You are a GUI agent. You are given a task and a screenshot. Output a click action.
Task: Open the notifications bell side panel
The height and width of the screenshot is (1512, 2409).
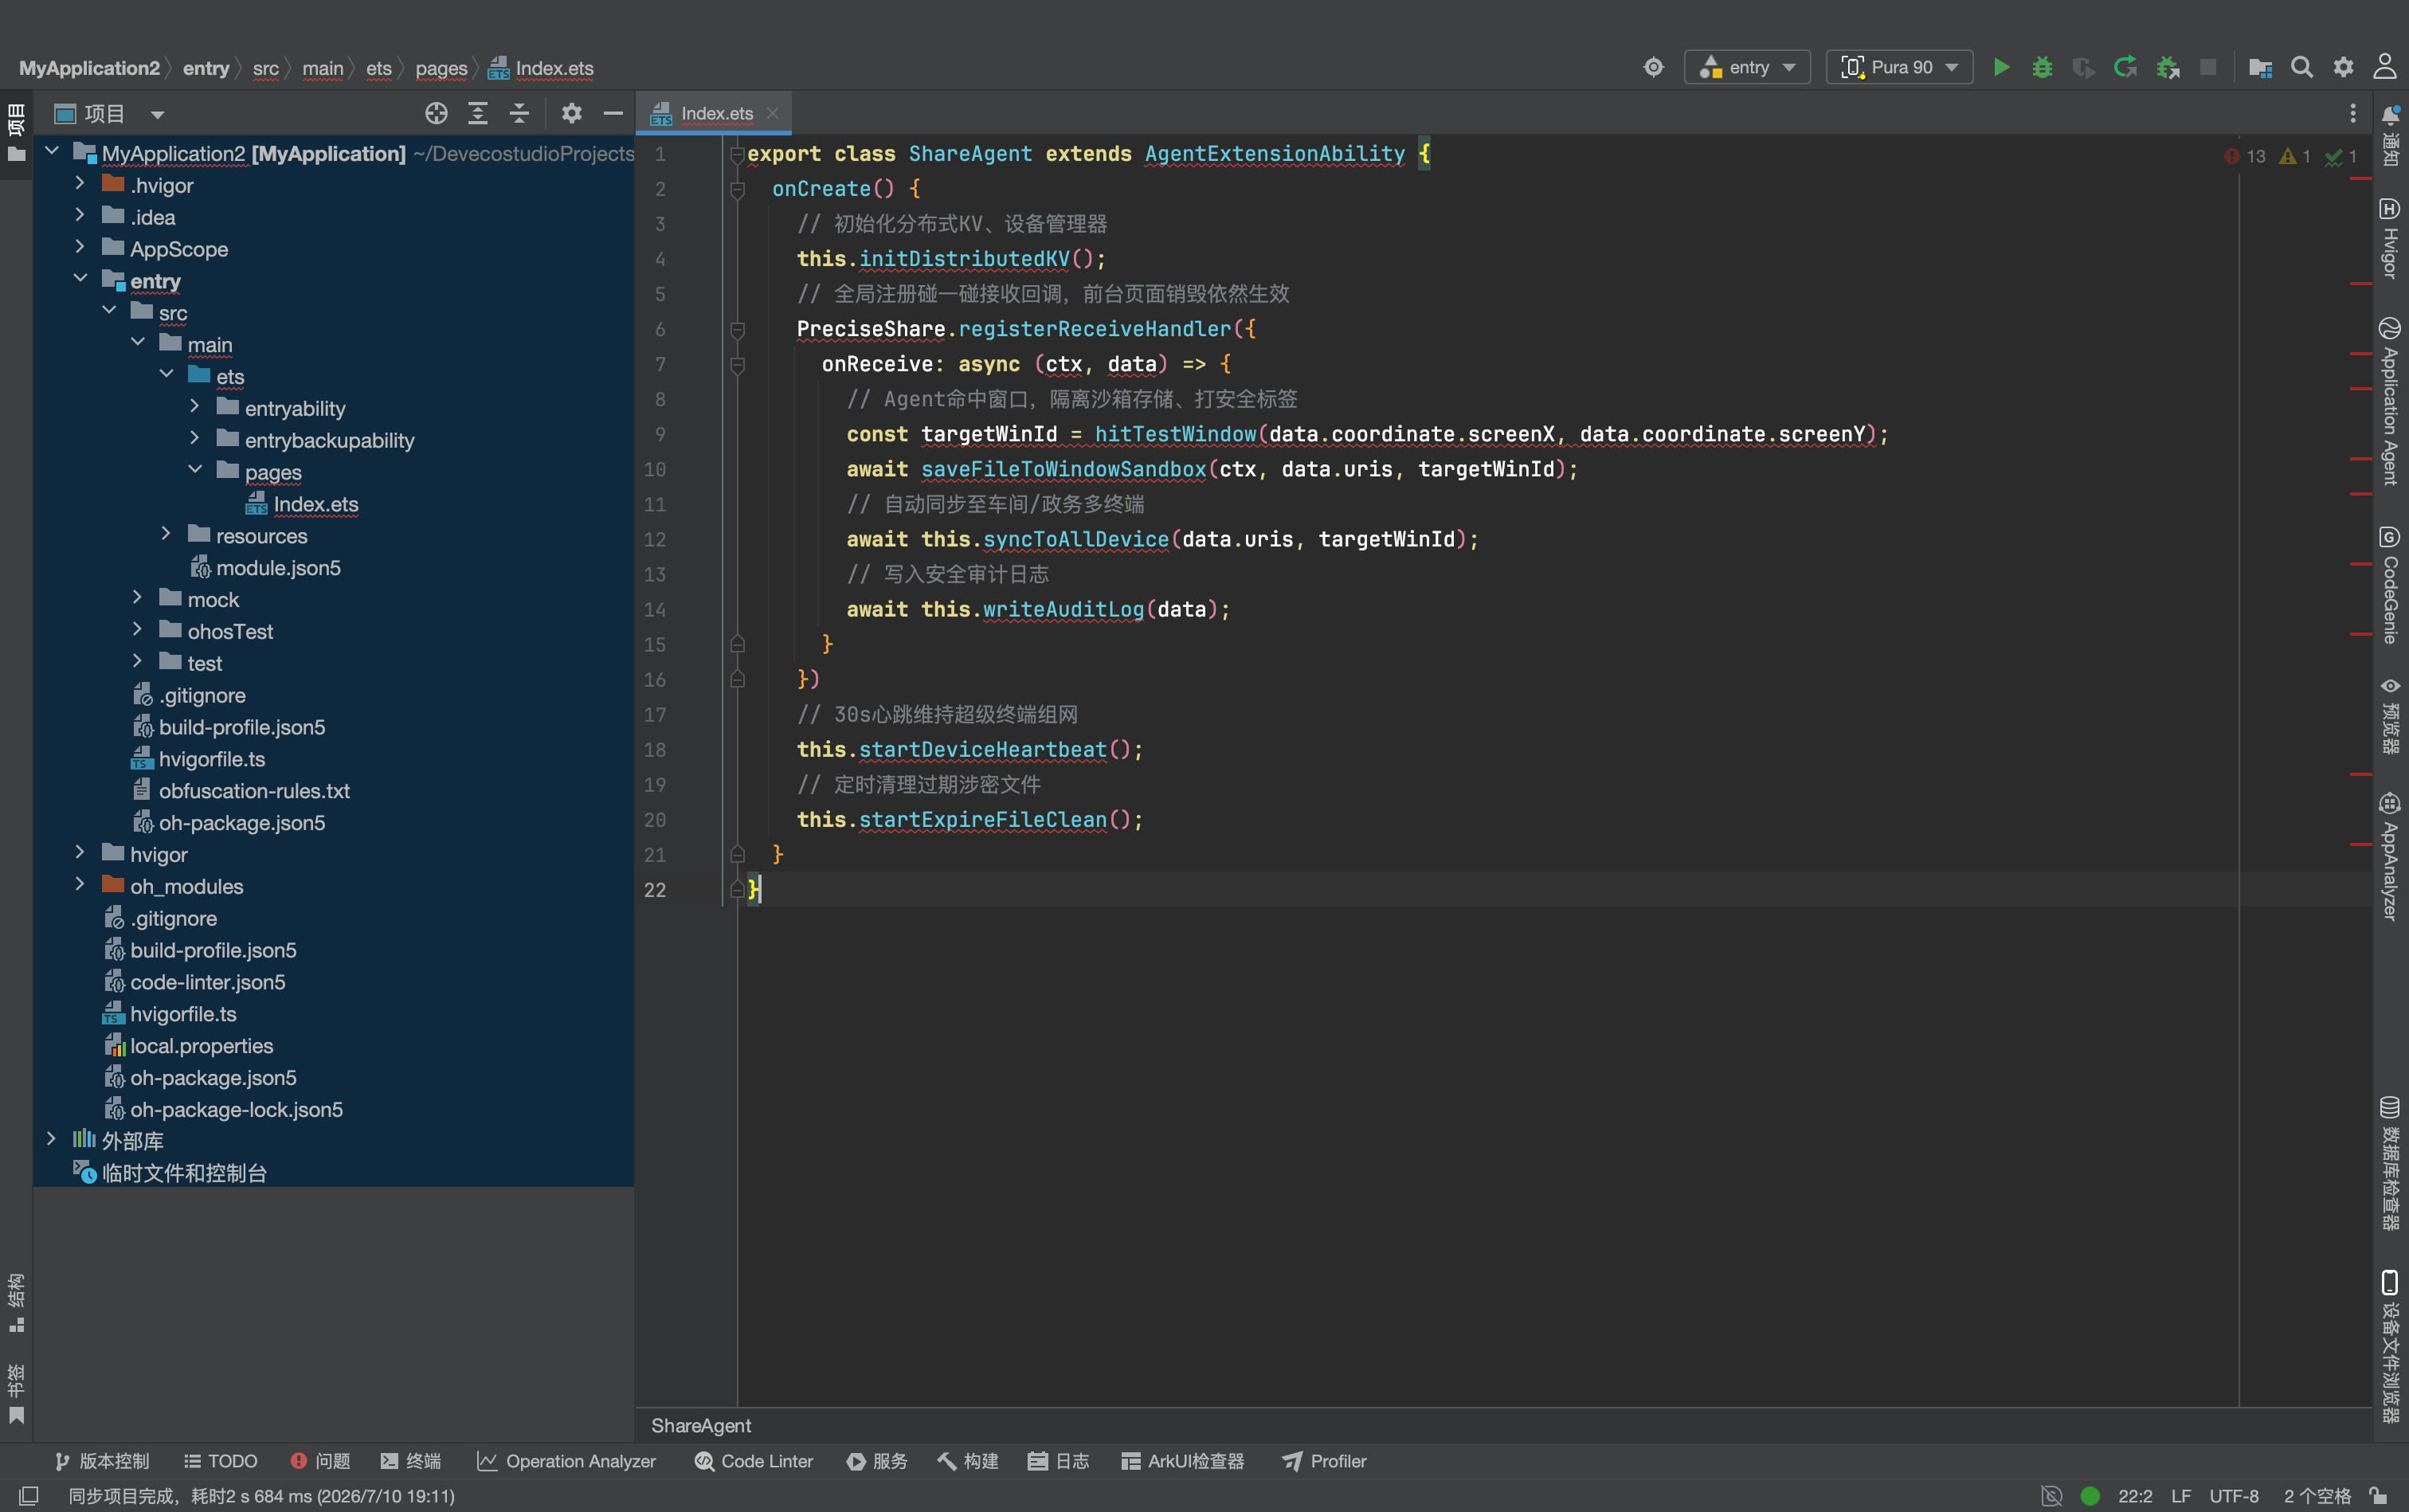coord(2391,135)
